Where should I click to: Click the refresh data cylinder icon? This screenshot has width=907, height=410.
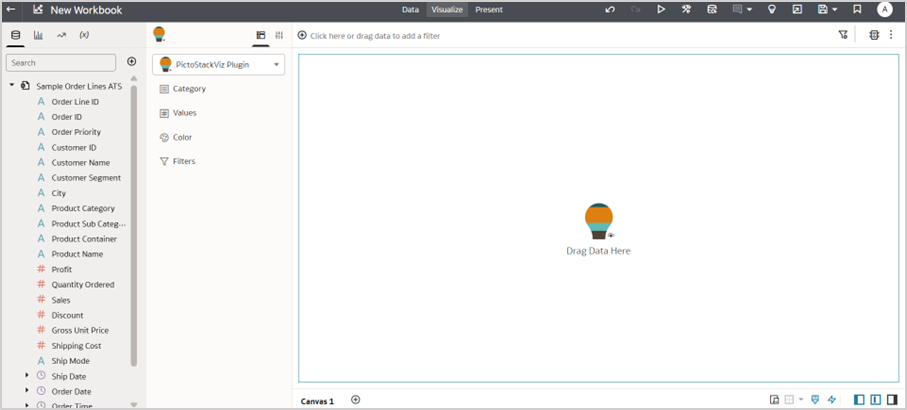point(712,10)
